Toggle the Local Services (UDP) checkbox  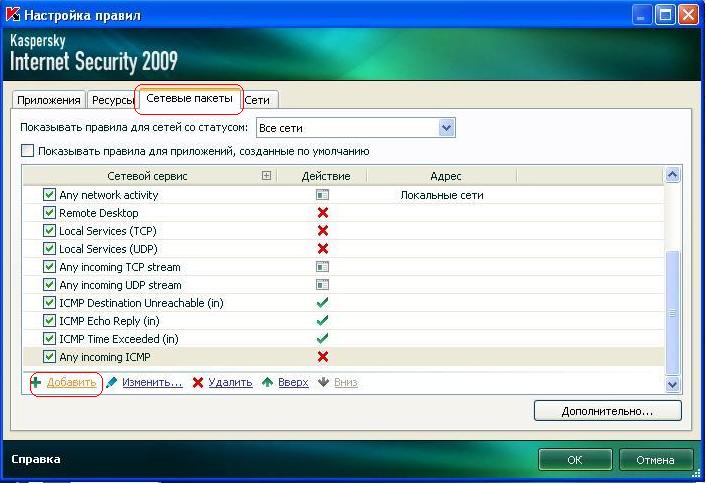49,249
